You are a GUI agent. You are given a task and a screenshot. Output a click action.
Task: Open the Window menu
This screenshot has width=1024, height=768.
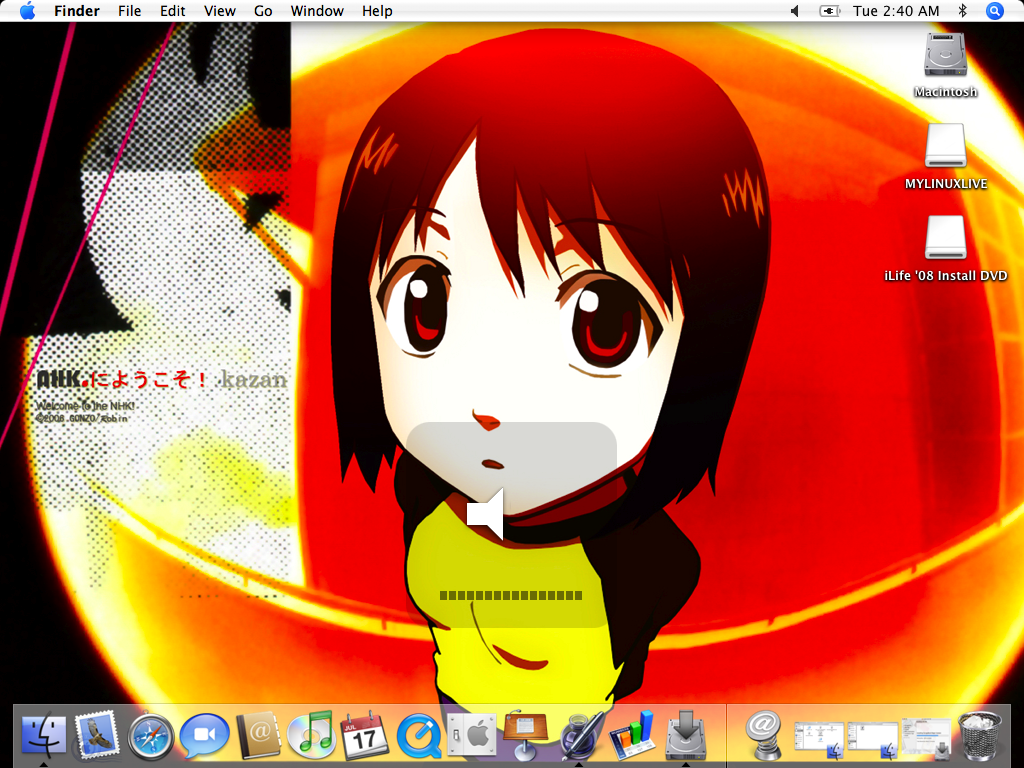pyautogui.click(x=317, y=10)
